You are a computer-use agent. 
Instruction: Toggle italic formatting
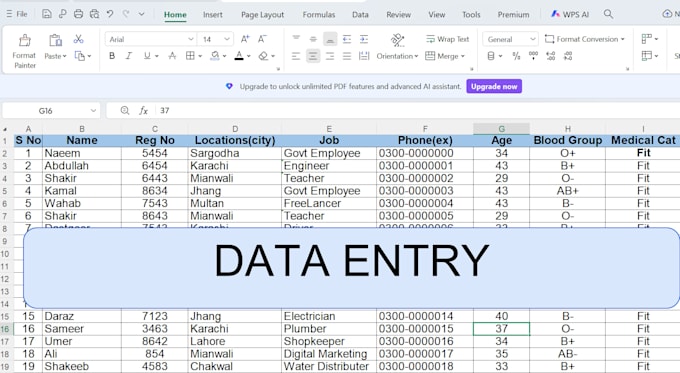pyautogui.click(x=129, y=56)
